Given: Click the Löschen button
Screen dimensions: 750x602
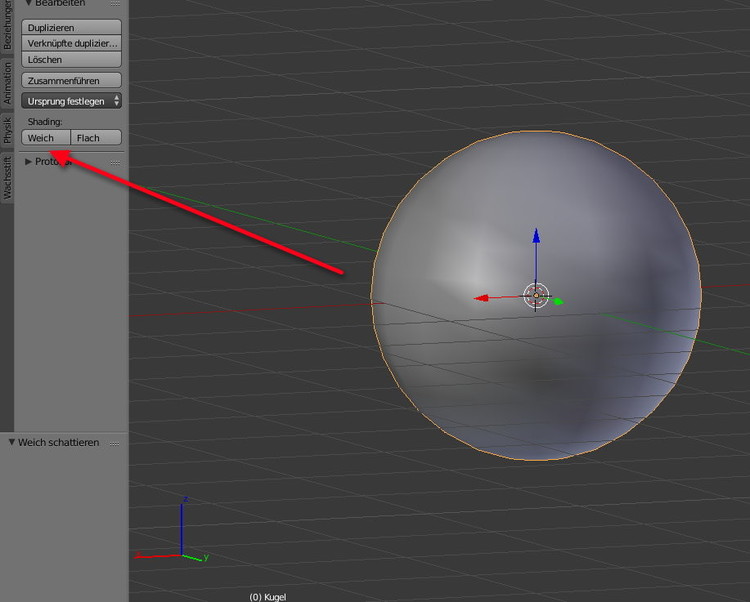Looking at the screenshot, I should click(x=71, y=60).
